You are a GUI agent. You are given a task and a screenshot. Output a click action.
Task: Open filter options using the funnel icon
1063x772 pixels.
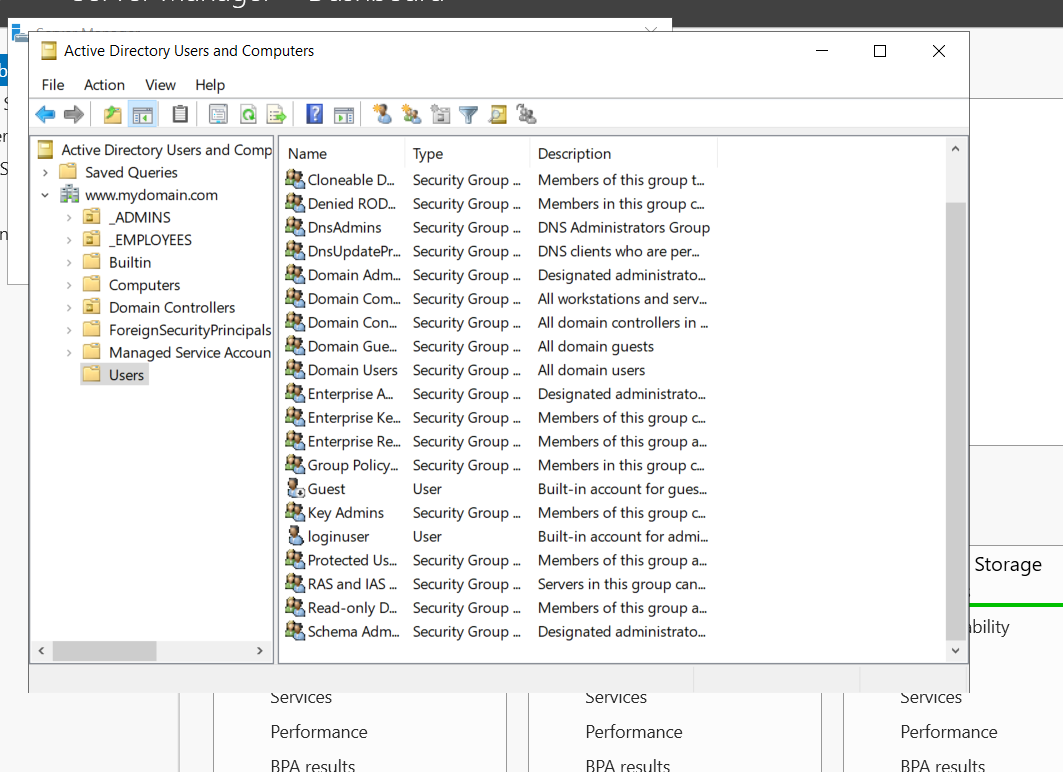468,114
